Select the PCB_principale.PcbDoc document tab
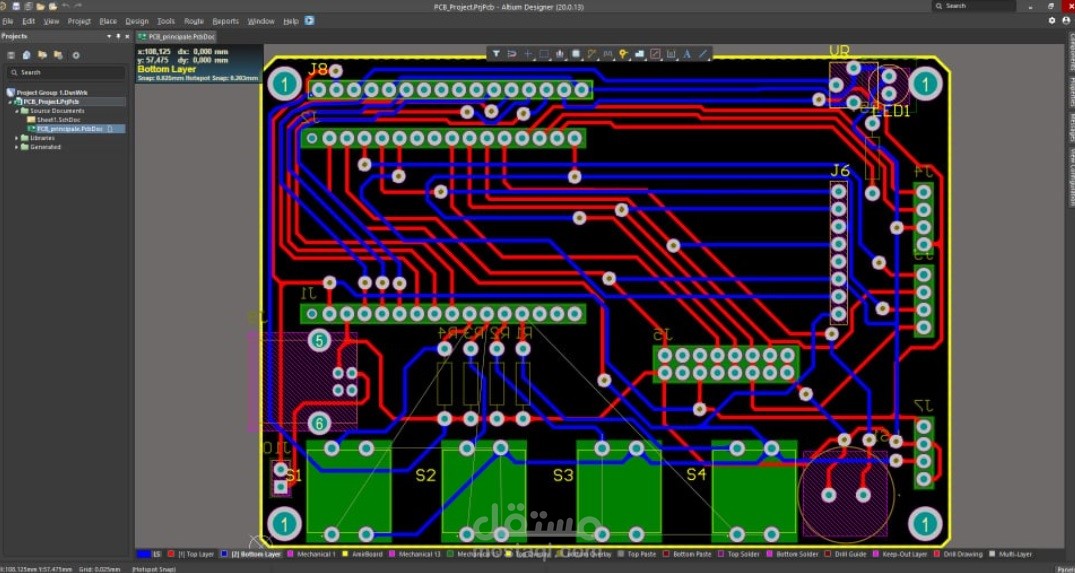This screenshot has height=573, width=1075. (176, 36)
